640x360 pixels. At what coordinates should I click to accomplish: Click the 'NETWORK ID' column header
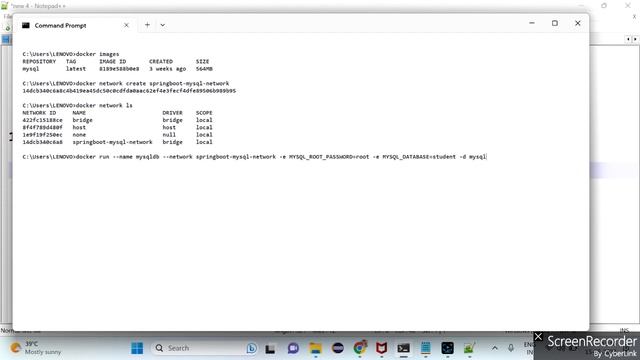tap(39, 113)
